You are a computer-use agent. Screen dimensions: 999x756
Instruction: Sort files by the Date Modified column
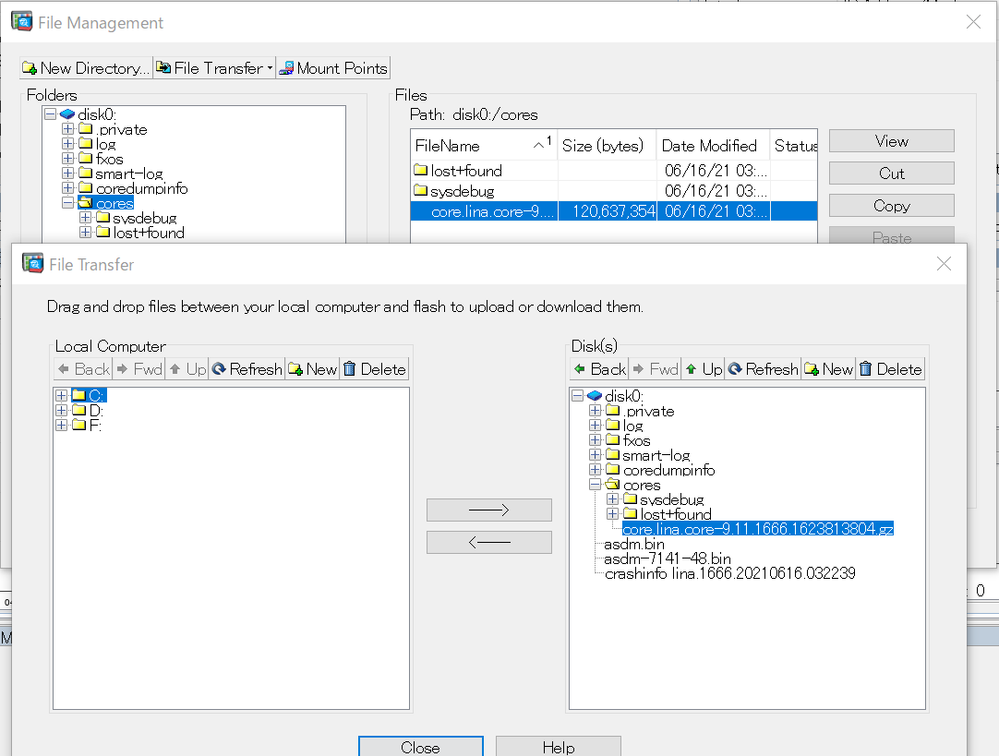coord(713,146)
